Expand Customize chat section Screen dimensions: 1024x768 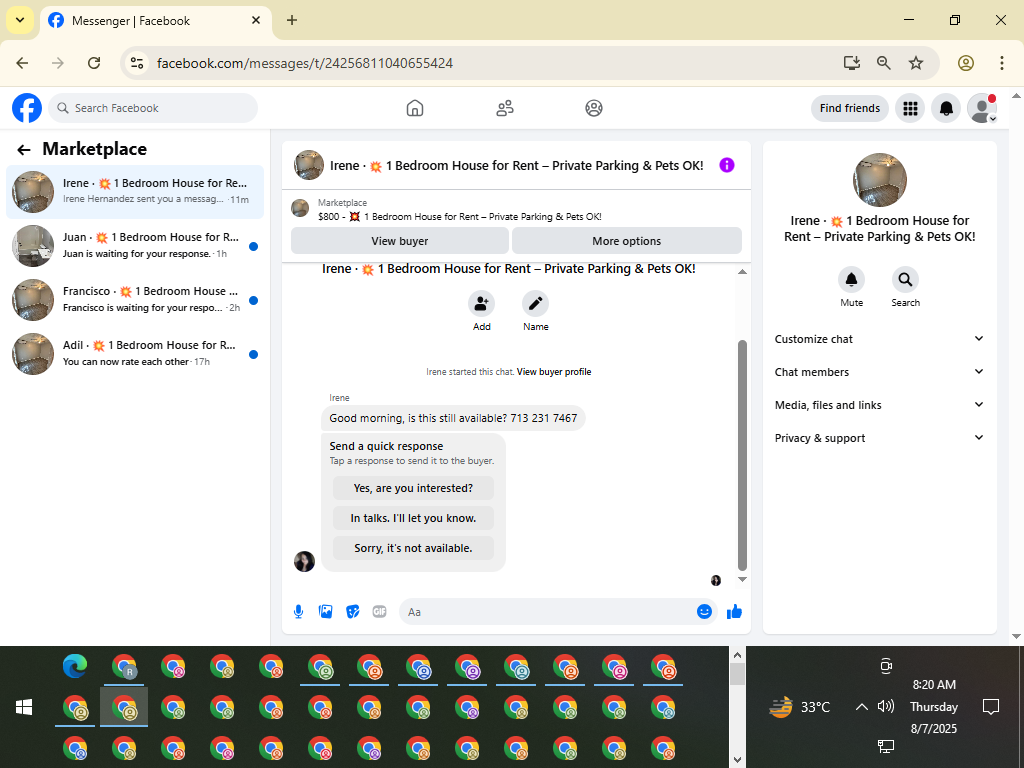pyautogui.click(x=879, y=339)
